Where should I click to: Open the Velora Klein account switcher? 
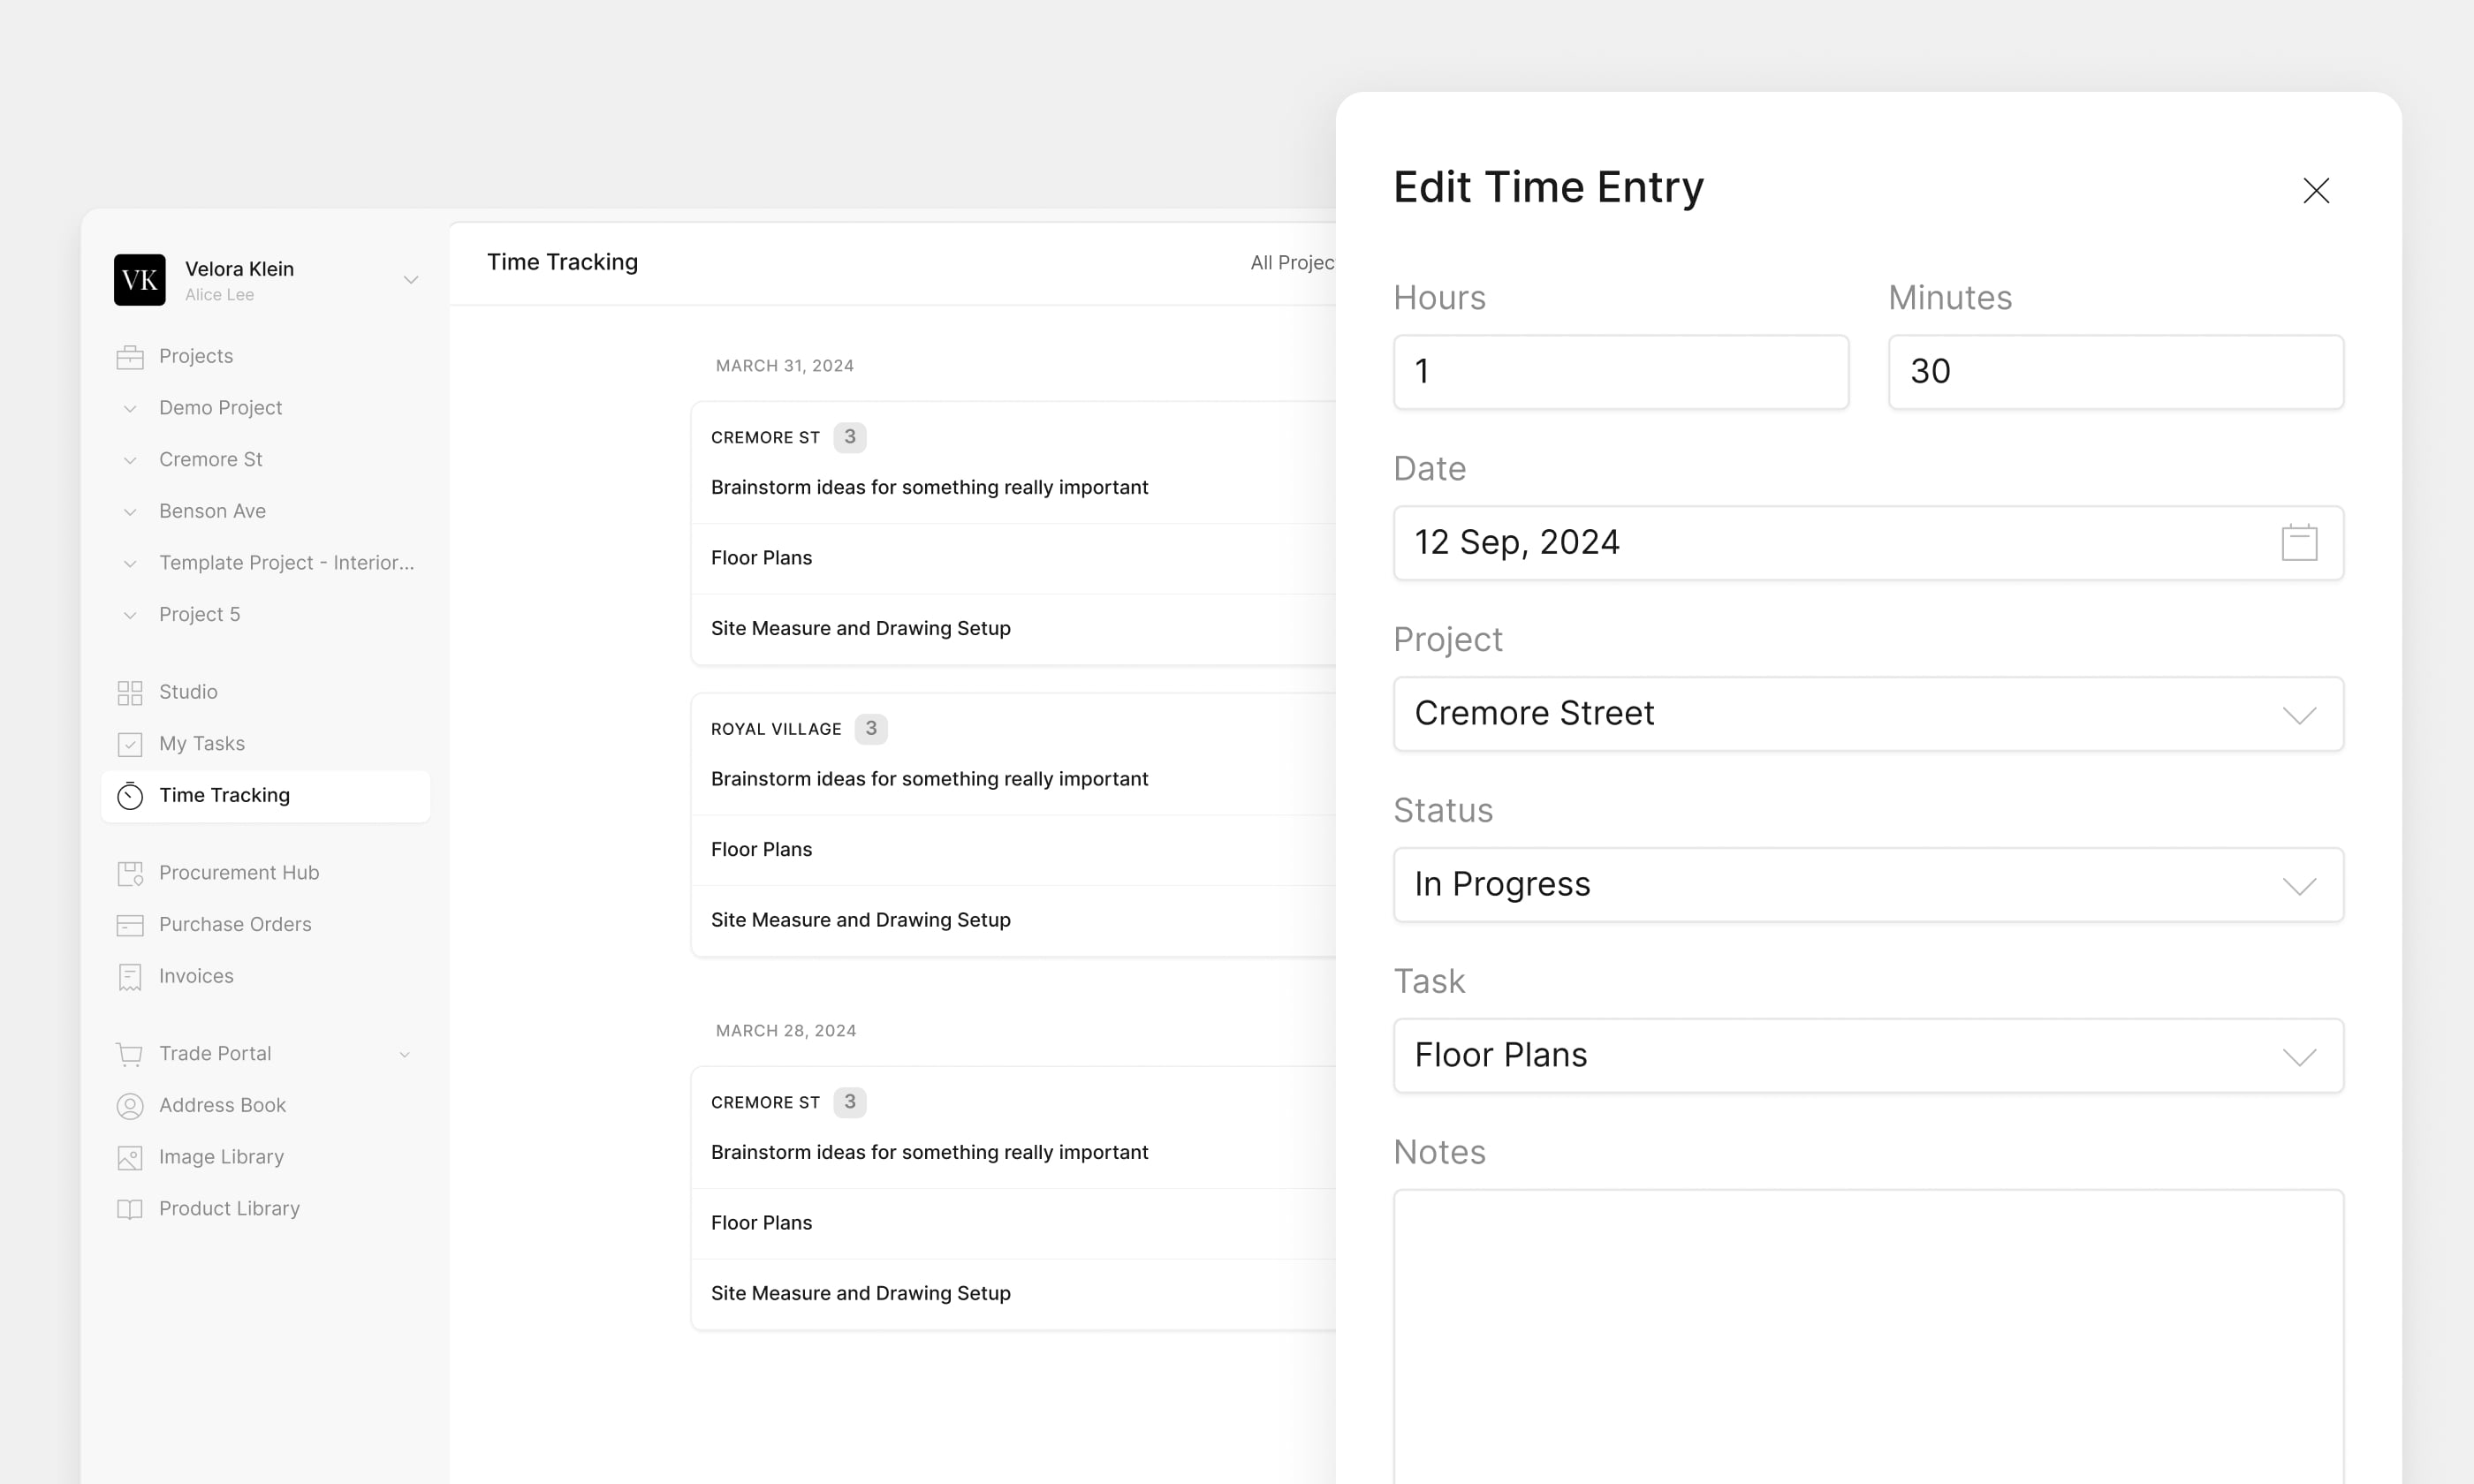266,280
